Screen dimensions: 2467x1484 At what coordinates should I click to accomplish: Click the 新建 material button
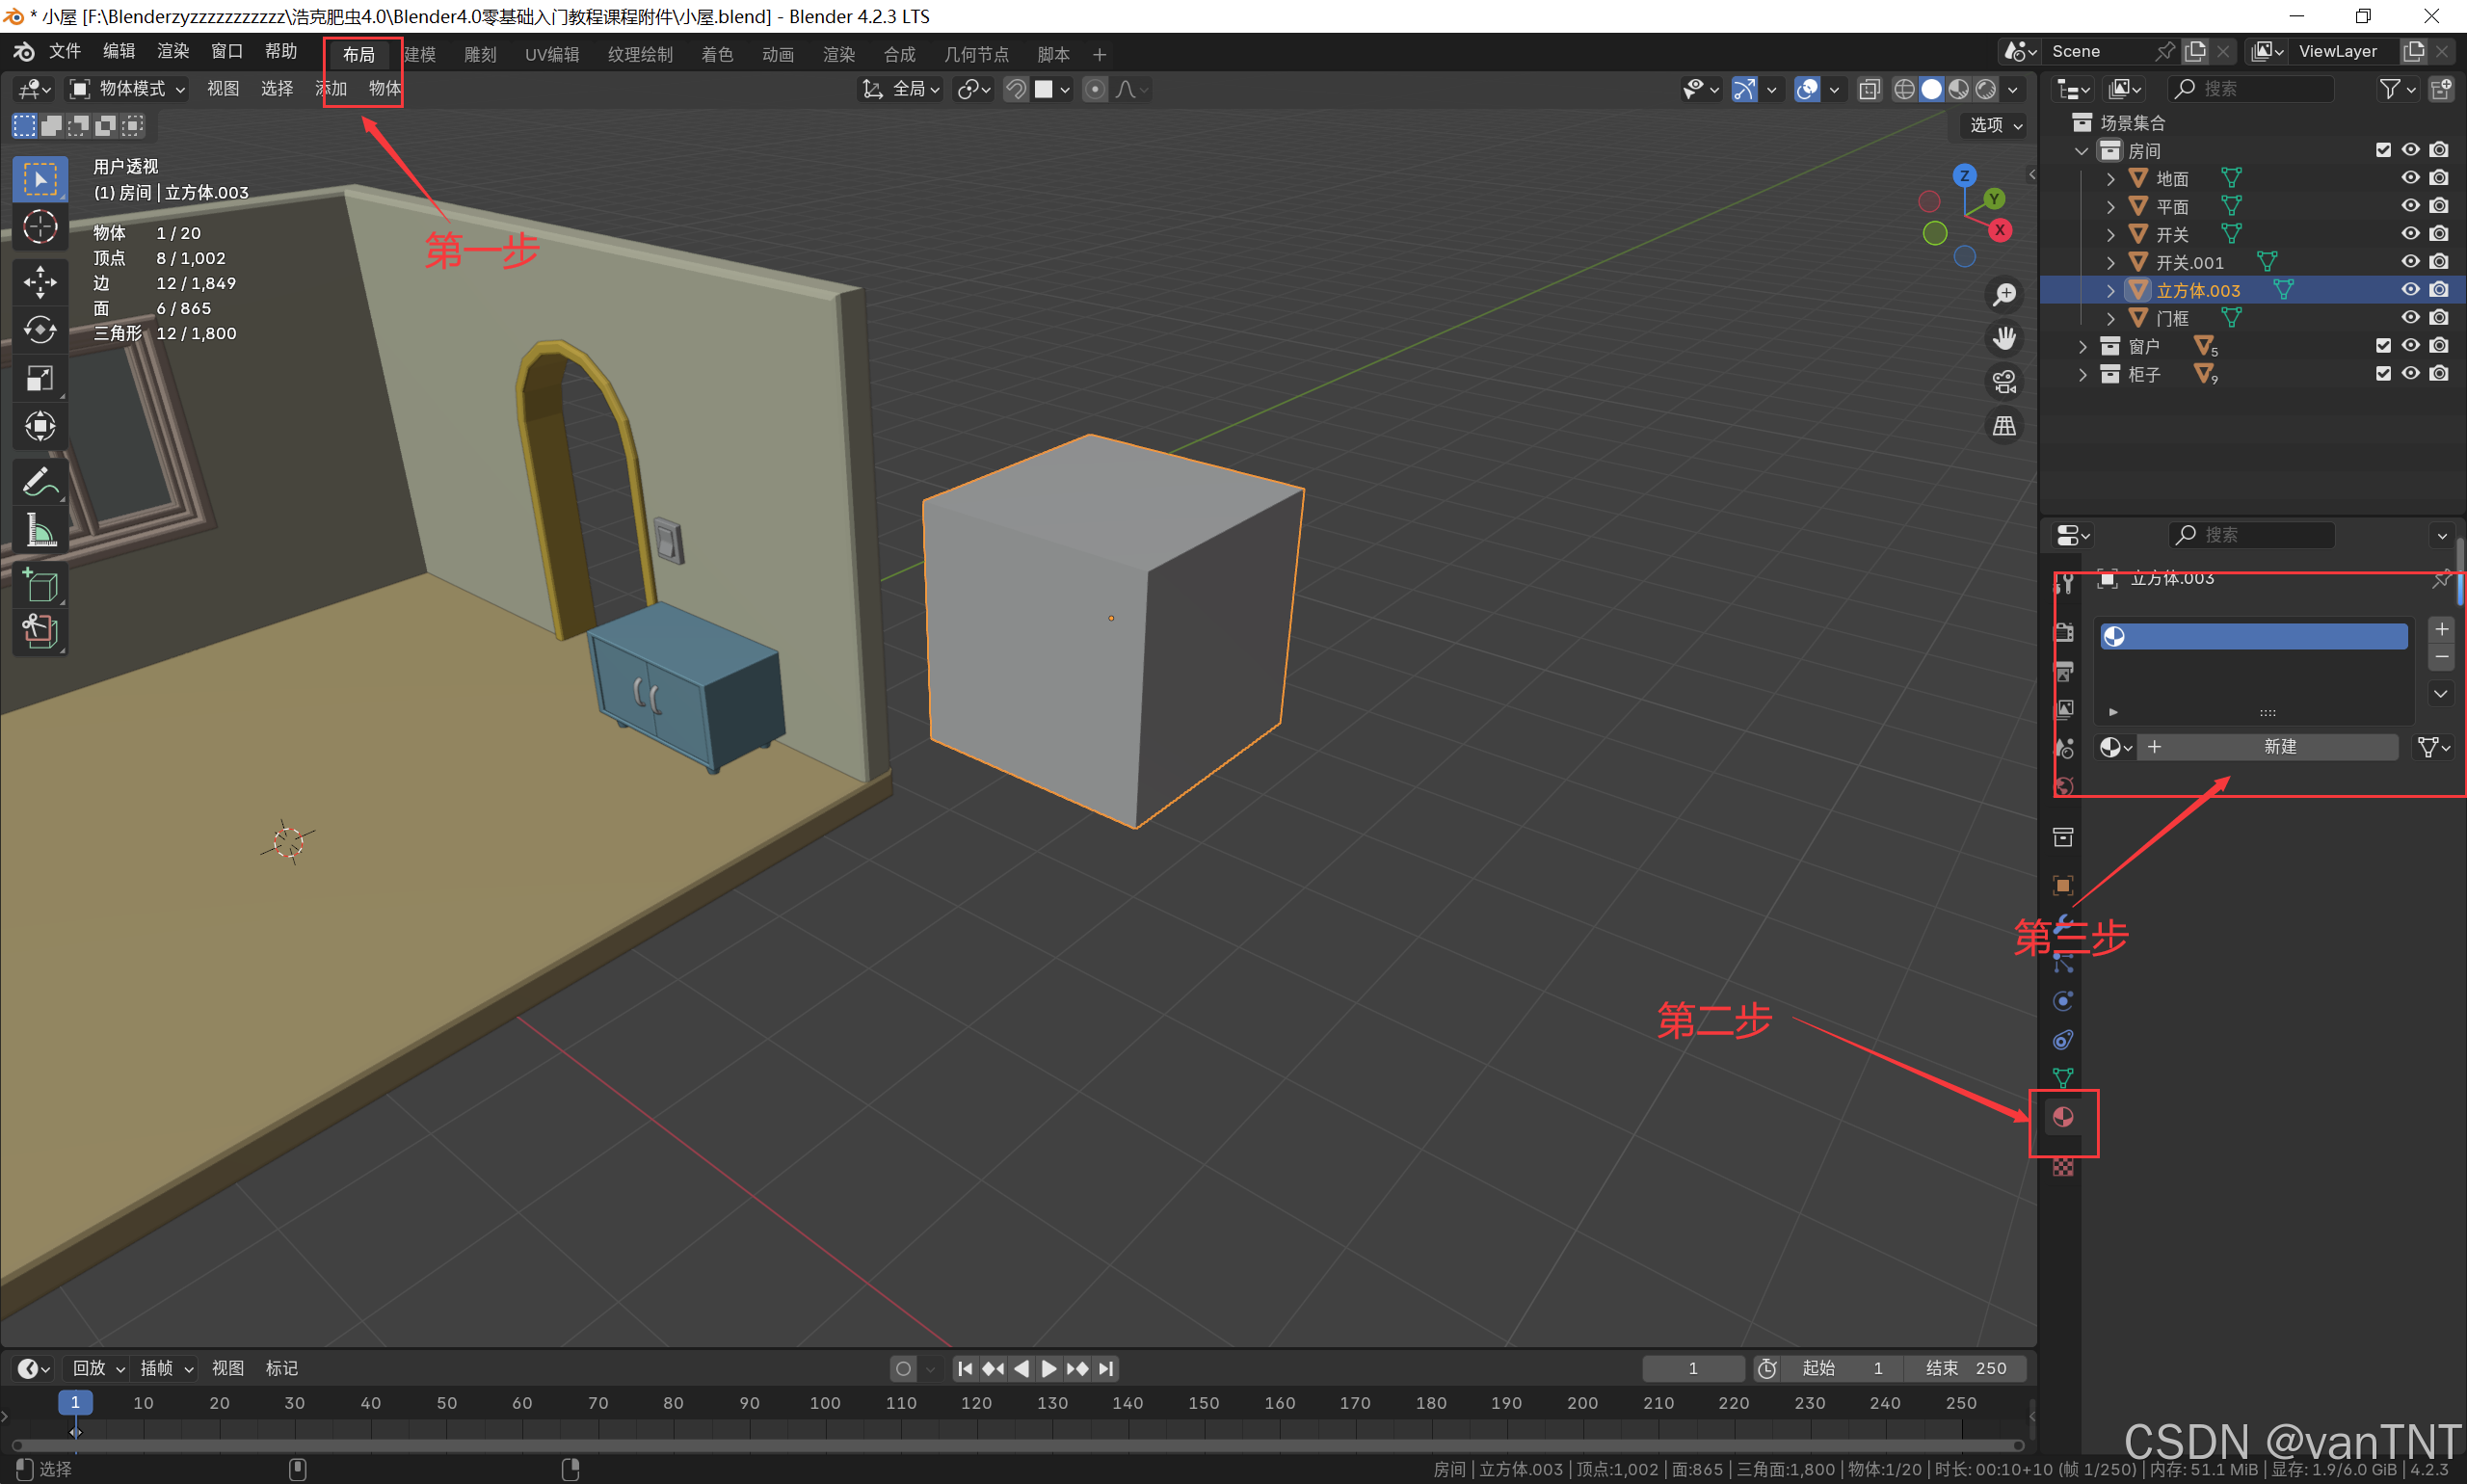[2279, 747]
